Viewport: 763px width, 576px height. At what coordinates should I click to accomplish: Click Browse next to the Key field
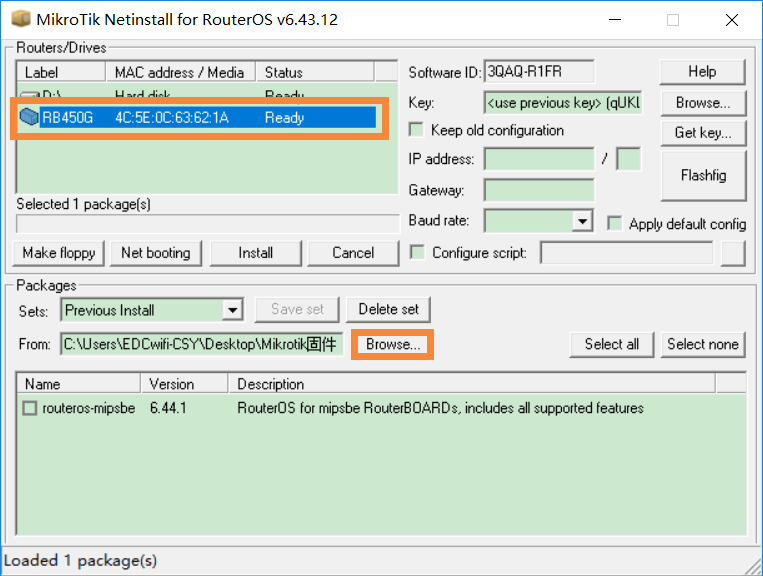click(x=703, y=103)
